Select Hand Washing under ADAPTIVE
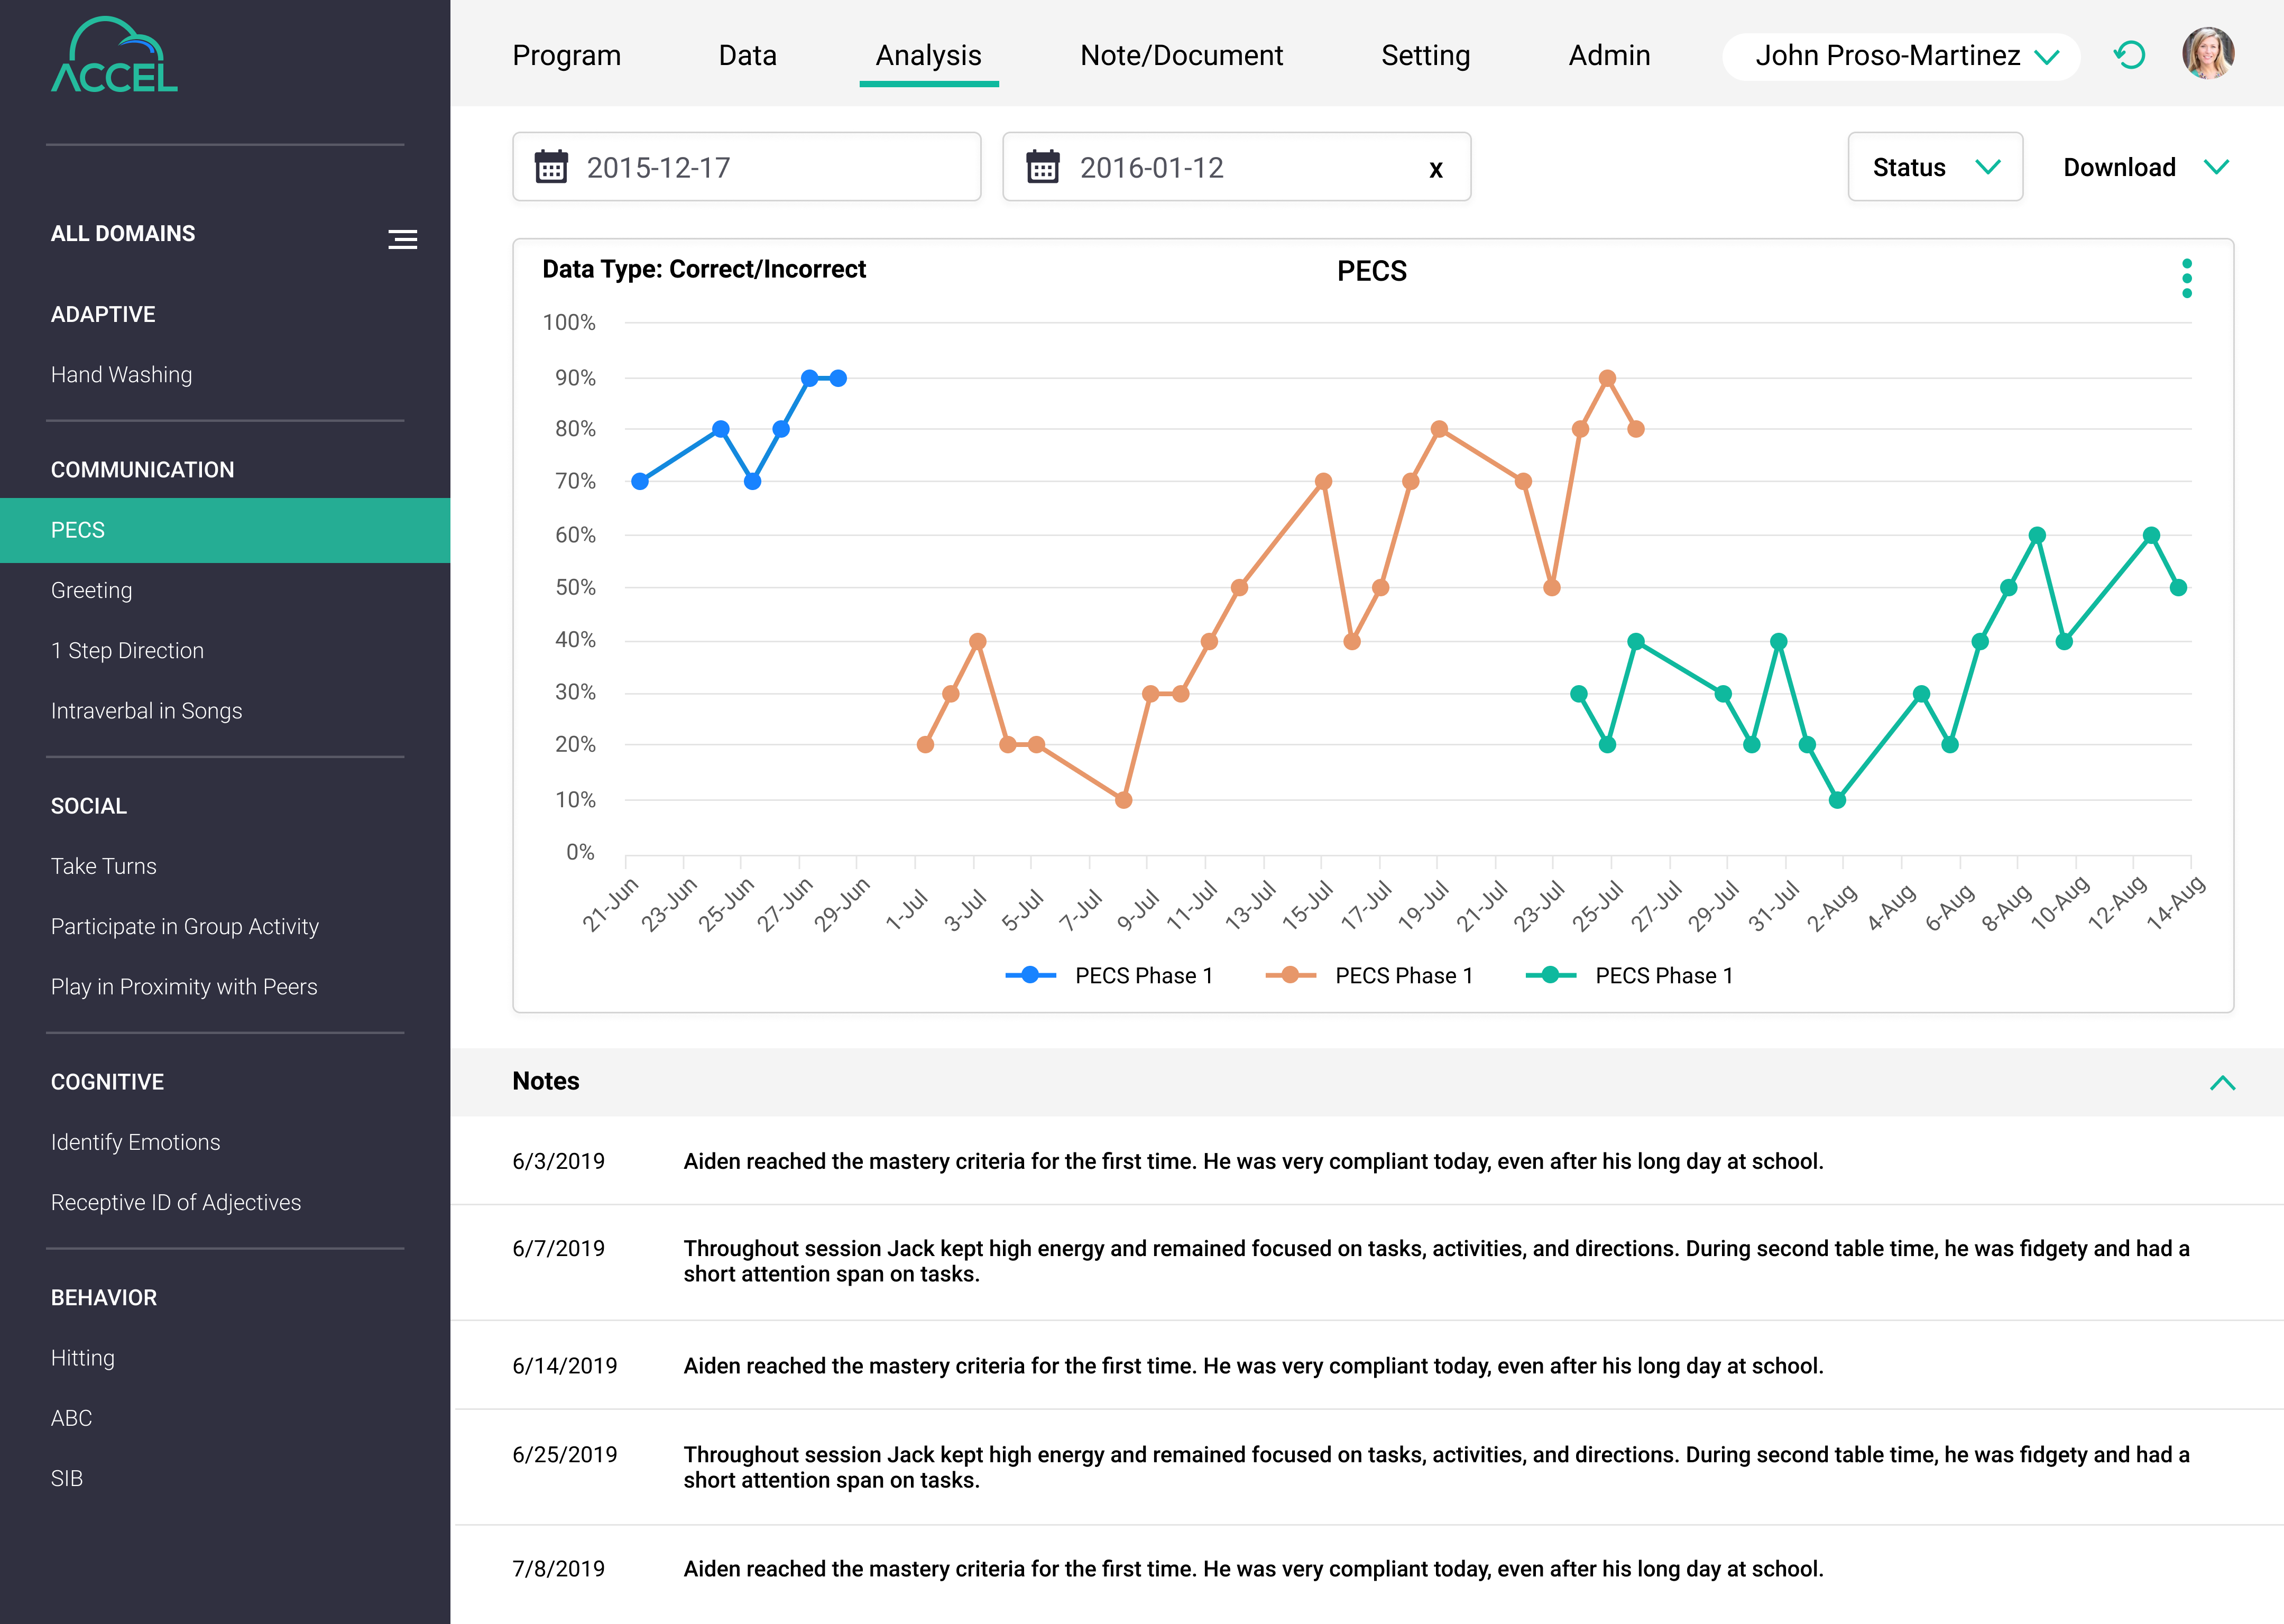 tap(121, 374)
